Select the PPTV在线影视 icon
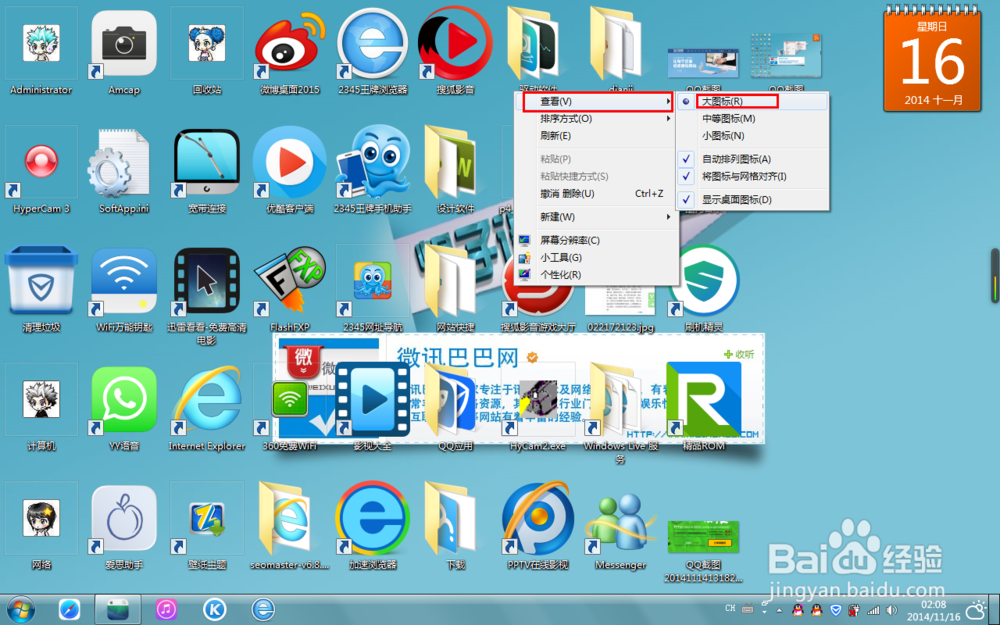The image size is (1000, 625). pos(538,527)
